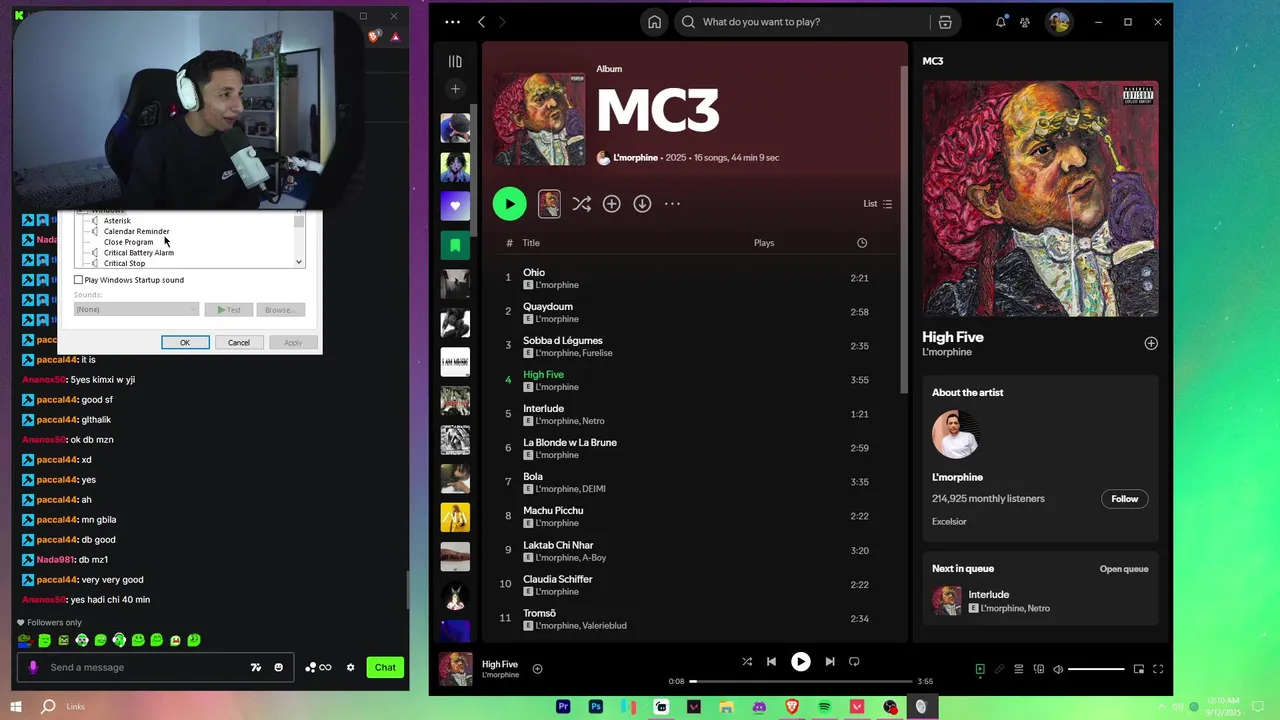Open Spotify notifications bell
1280x720 pixels.
(1000, 22)
